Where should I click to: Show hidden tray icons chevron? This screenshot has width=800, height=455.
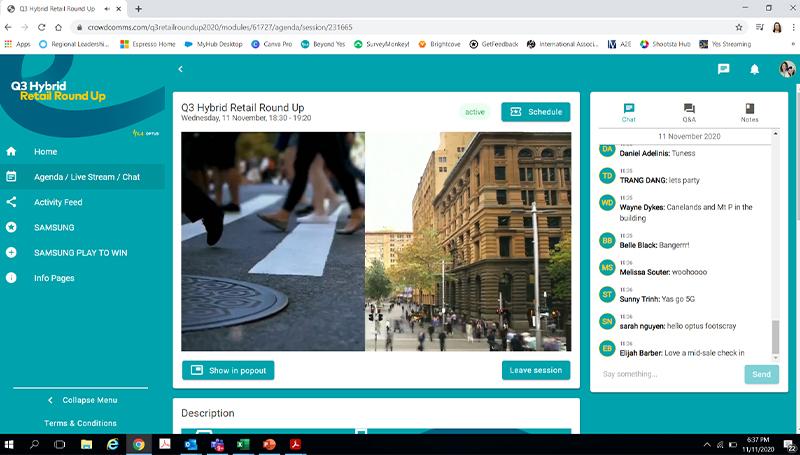point(707,445)
